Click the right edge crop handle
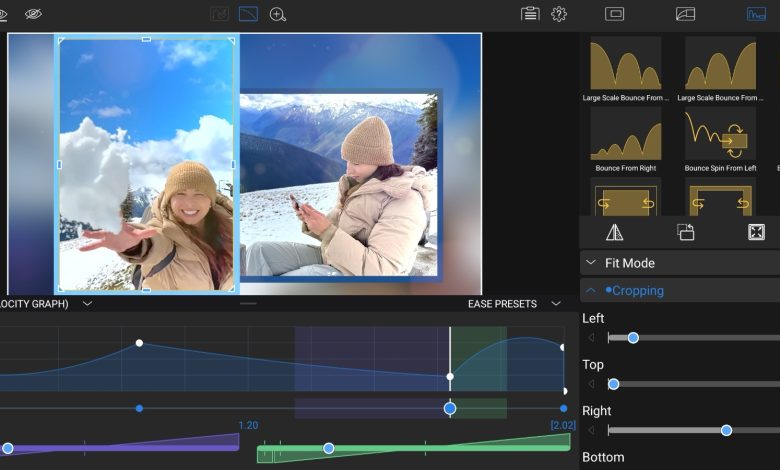 233,164
